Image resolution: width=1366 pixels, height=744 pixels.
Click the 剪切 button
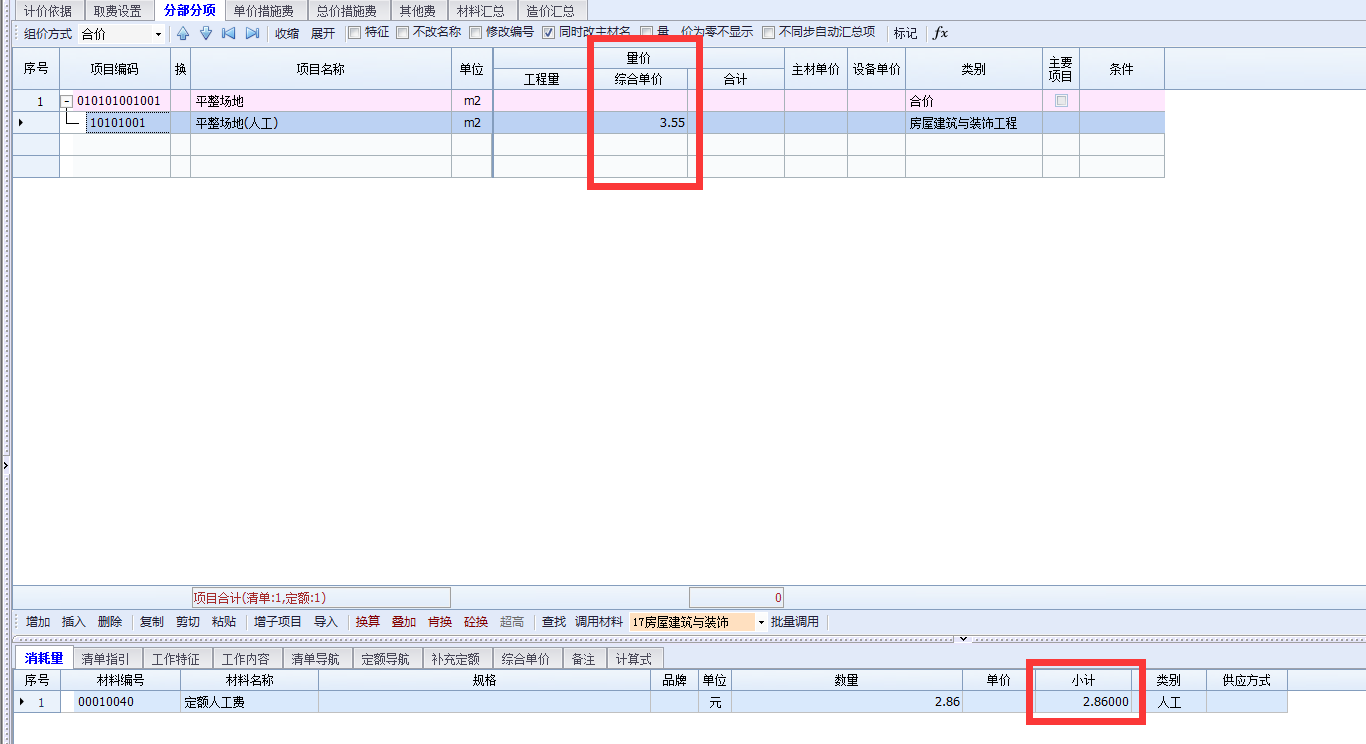188,622
